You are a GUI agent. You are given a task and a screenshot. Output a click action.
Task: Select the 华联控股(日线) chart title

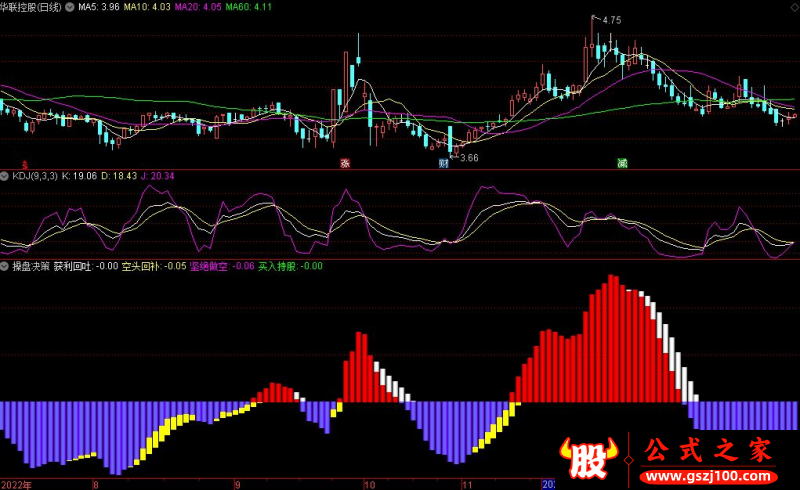31,7
